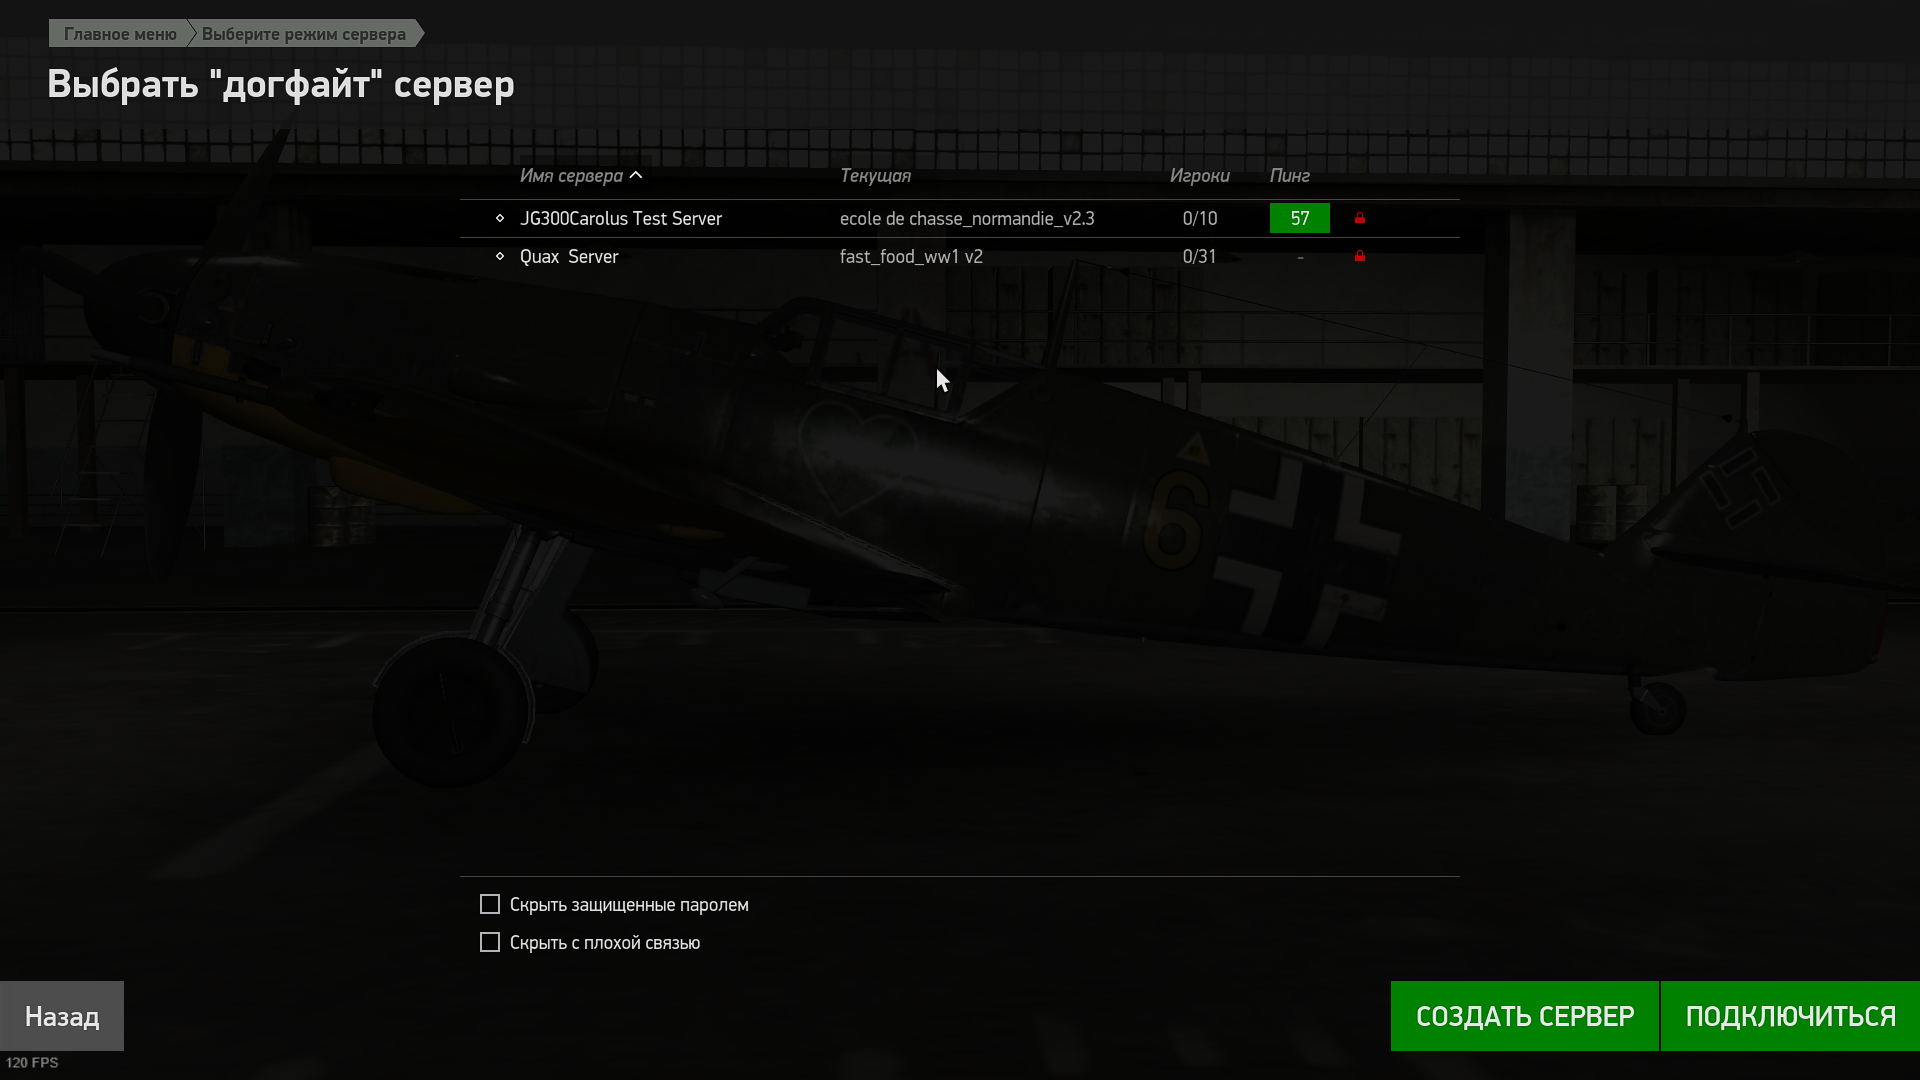Enable Скрыть защищенные паролем checkbox
Screen dimensions: 1920x1080
(x=490, y=904)
